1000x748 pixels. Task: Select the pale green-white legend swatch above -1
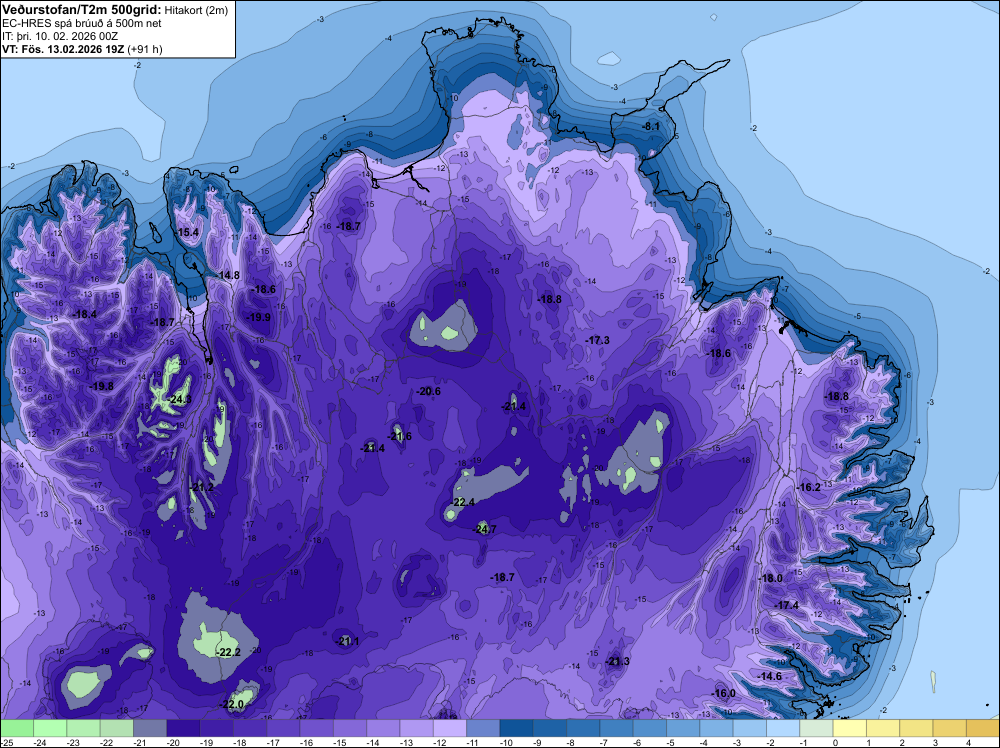pyautogui.click(x=816, y=728)
